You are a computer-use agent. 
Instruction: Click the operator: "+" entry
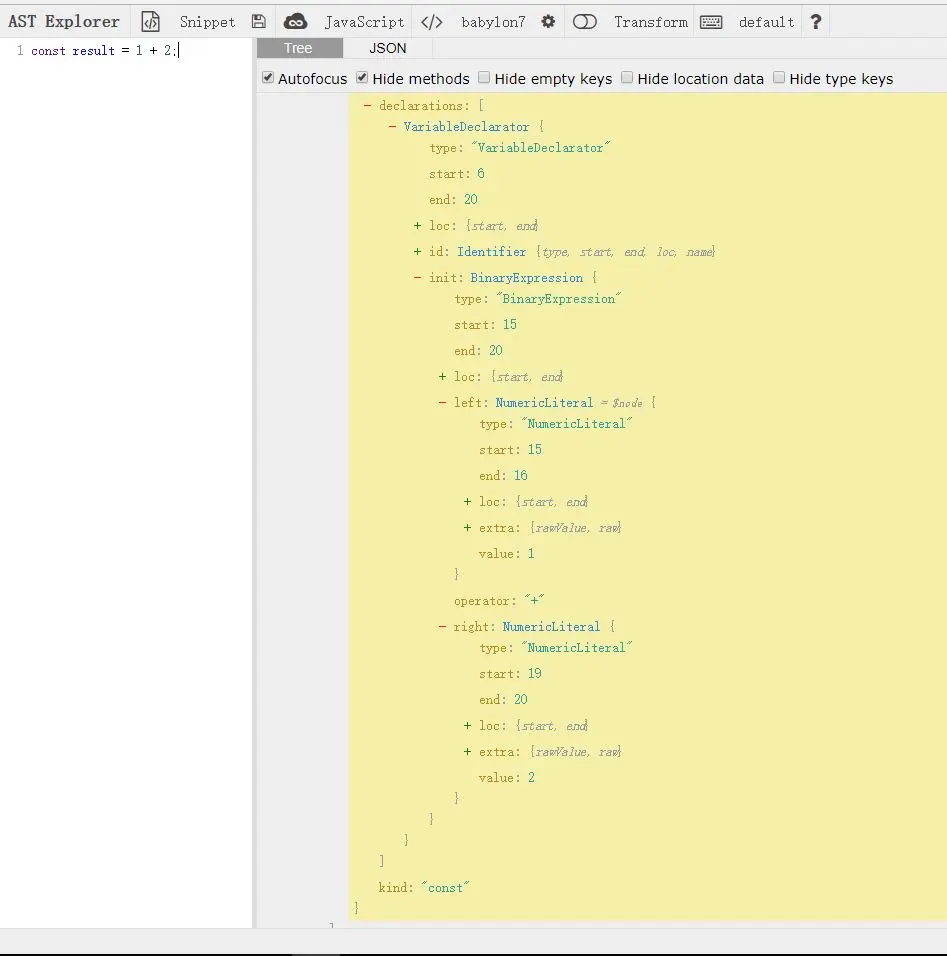pos(499,601)
